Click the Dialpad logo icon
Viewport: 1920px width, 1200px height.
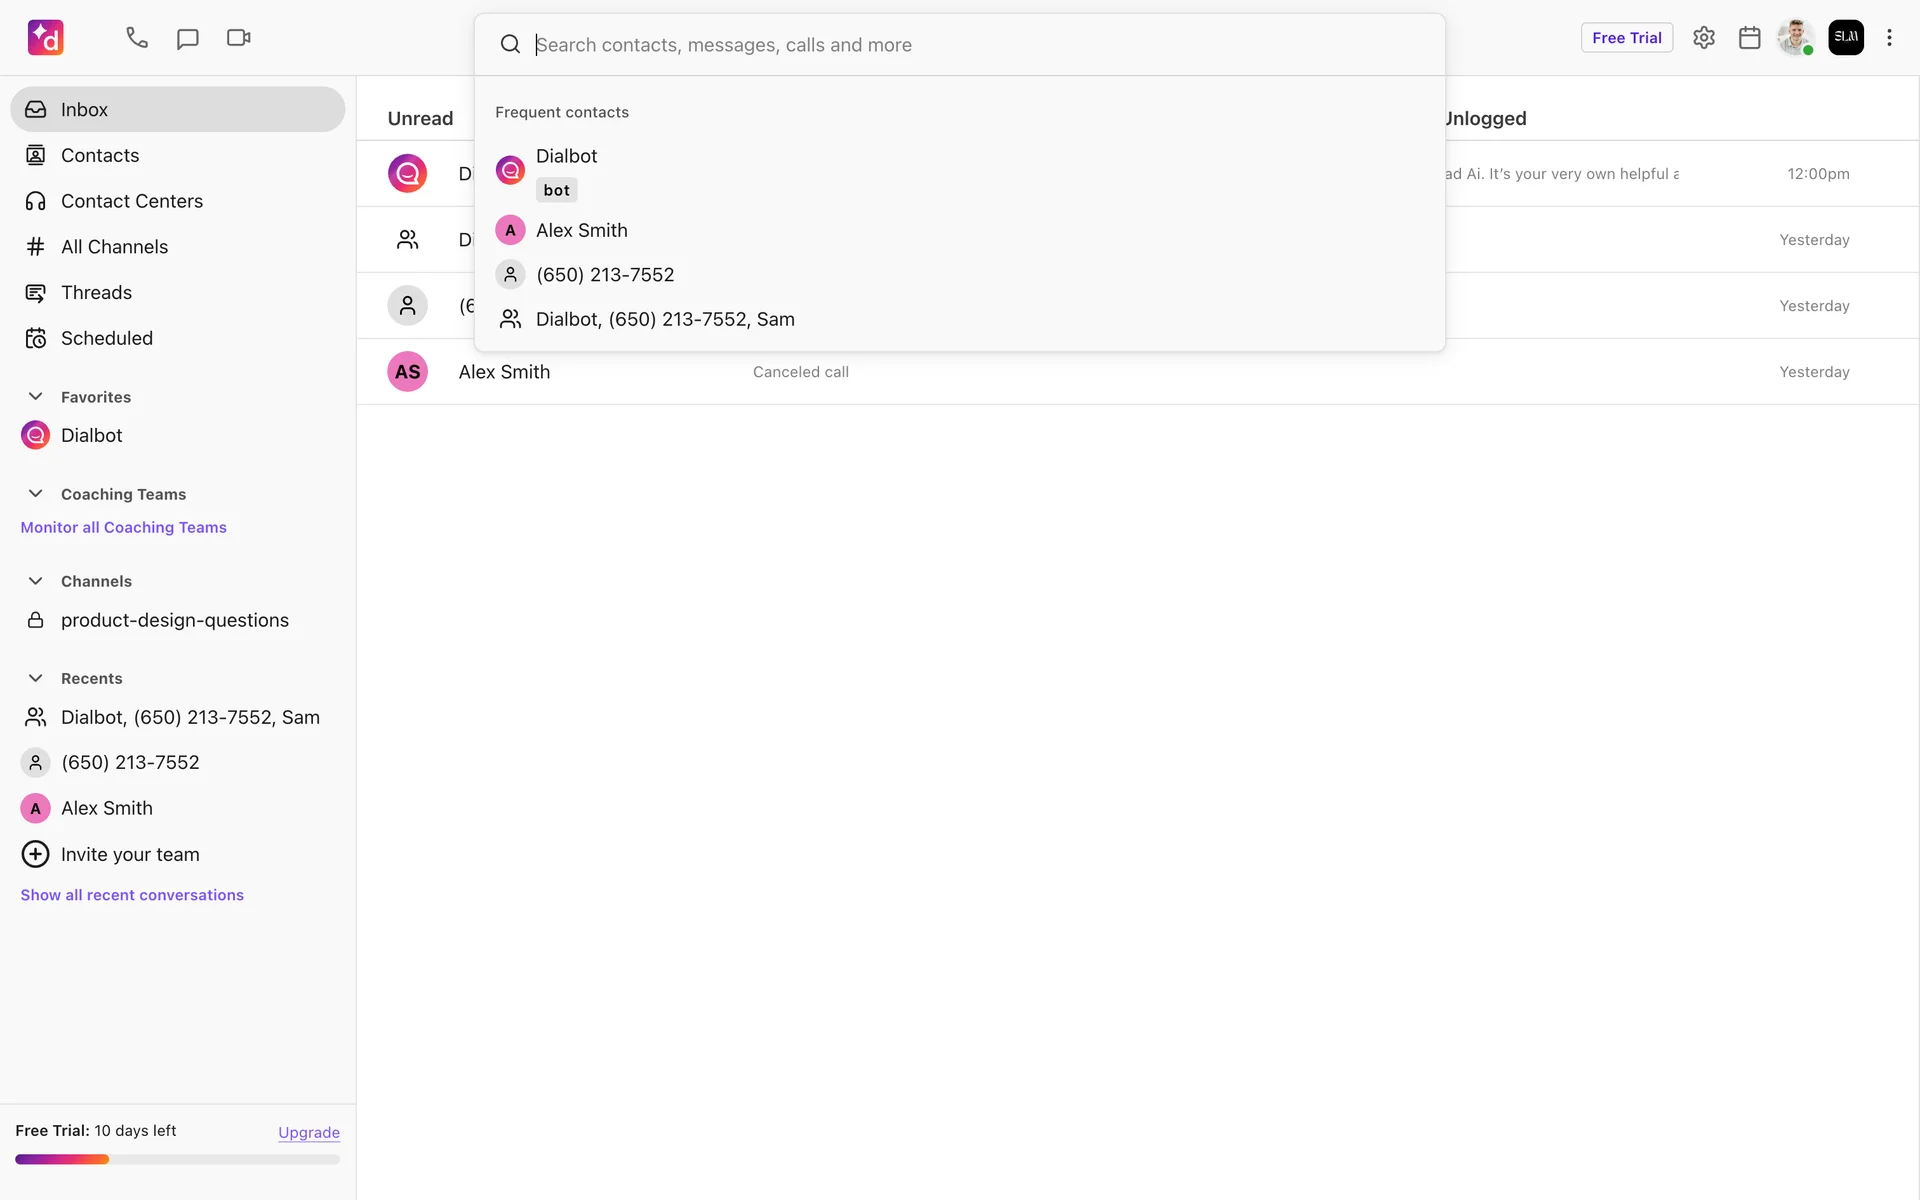click(x=46, y=38)
